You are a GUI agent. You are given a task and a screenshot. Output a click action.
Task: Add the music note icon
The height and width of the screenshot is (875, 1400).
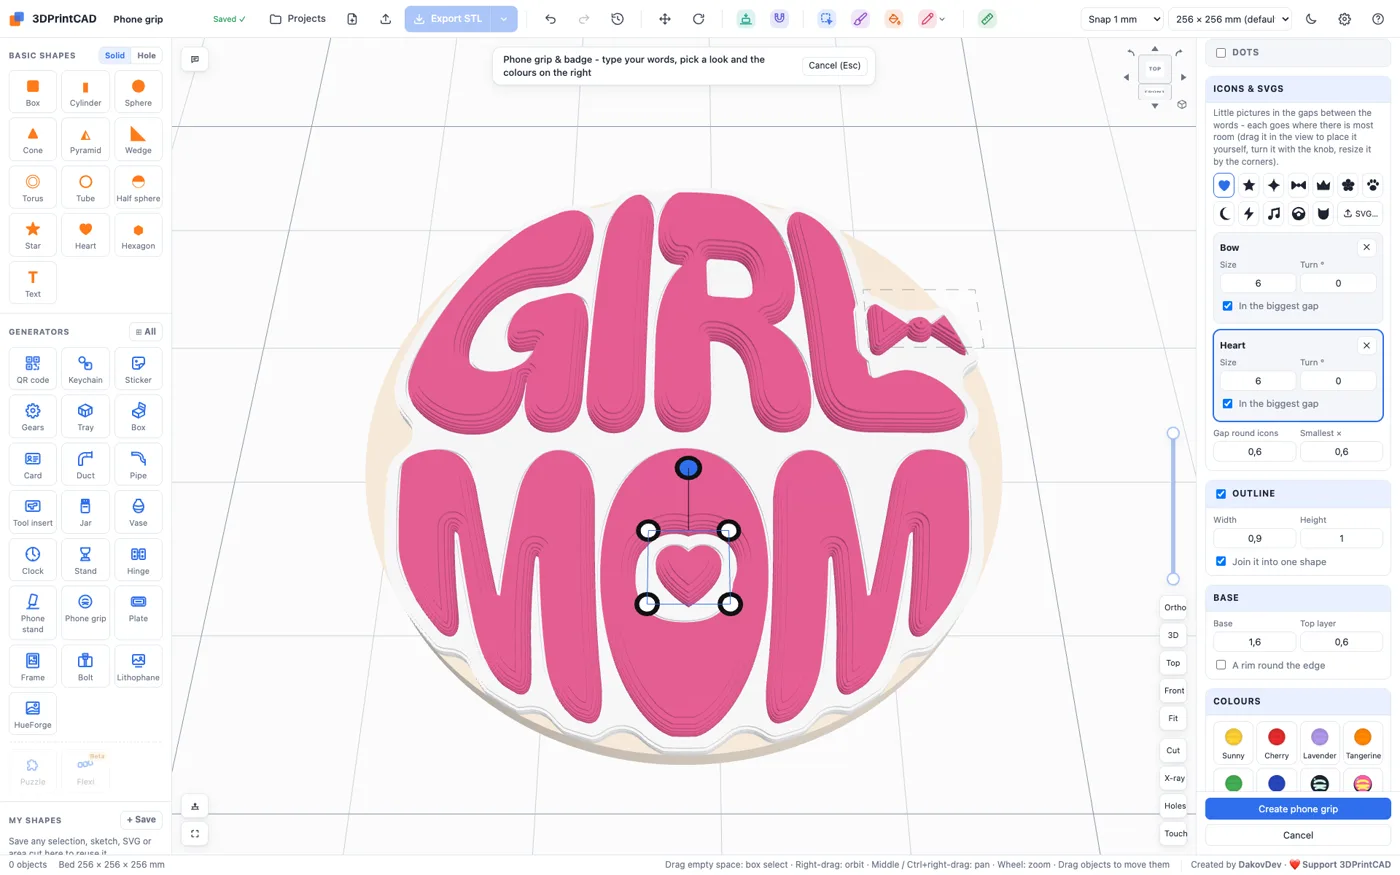pos(1274,213)
